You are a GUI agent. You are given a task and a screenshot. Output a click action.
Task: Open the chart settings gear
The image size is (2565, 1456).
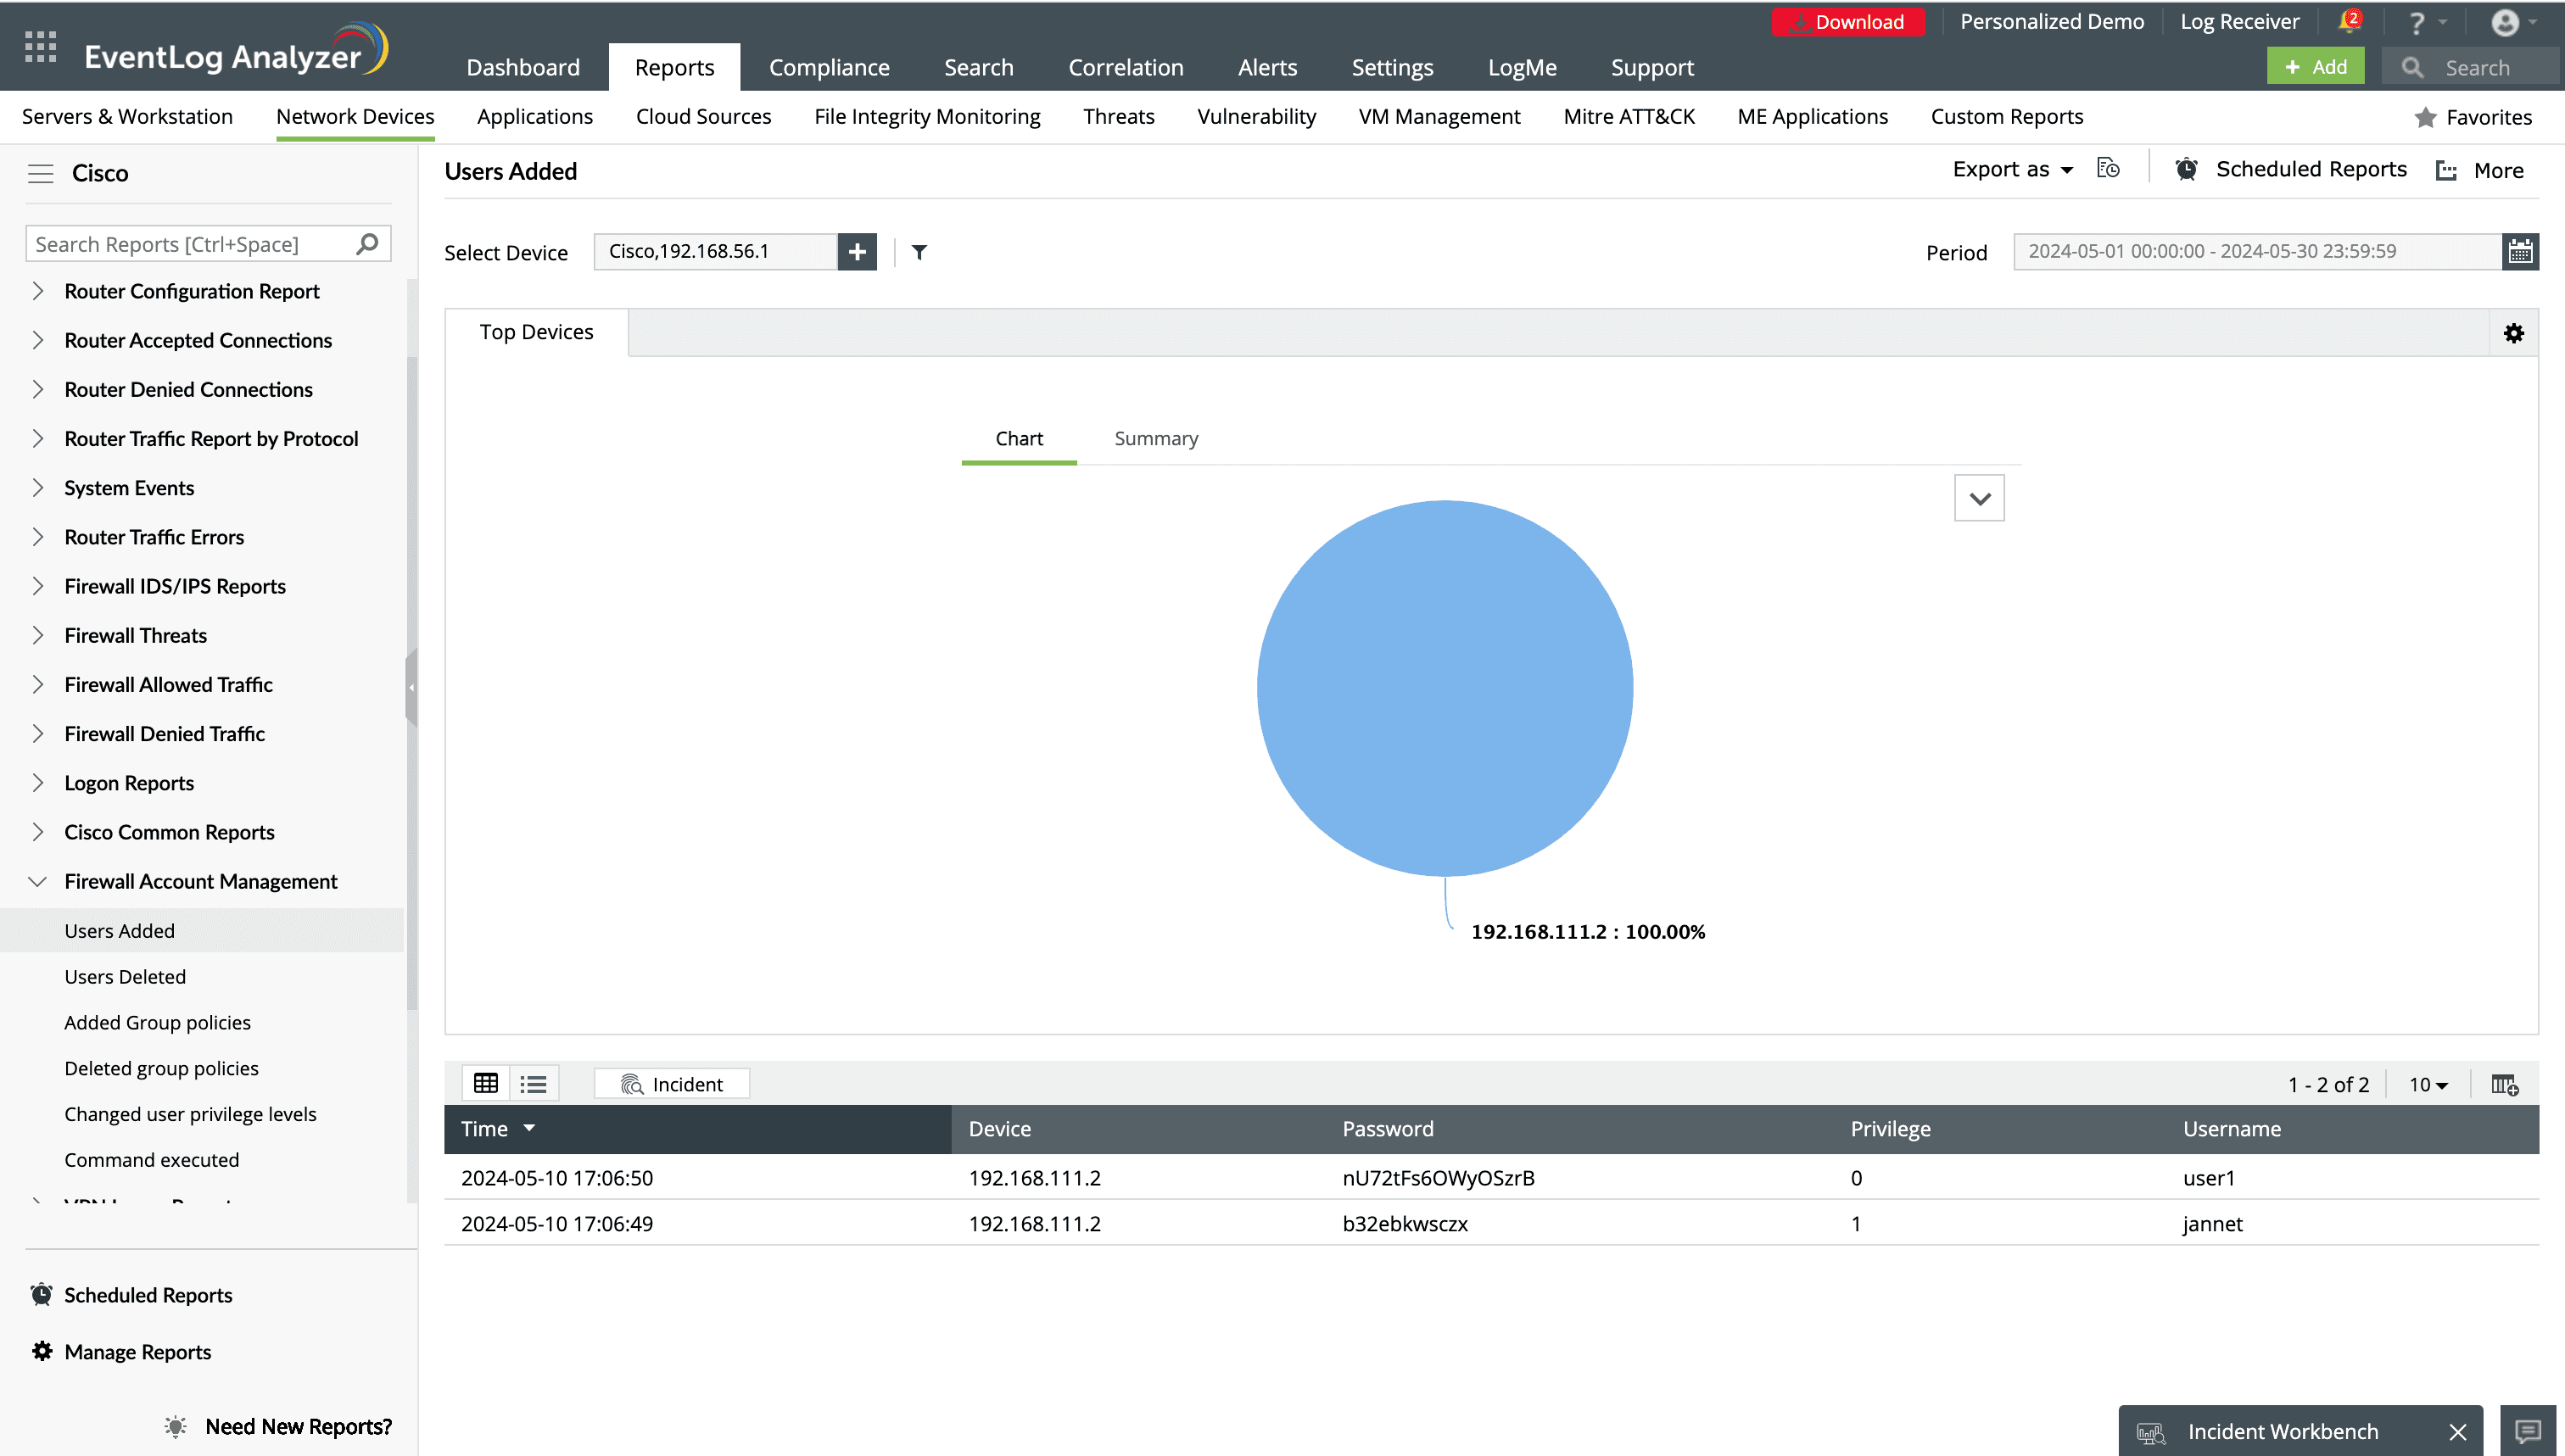[x=2513, y=332]
